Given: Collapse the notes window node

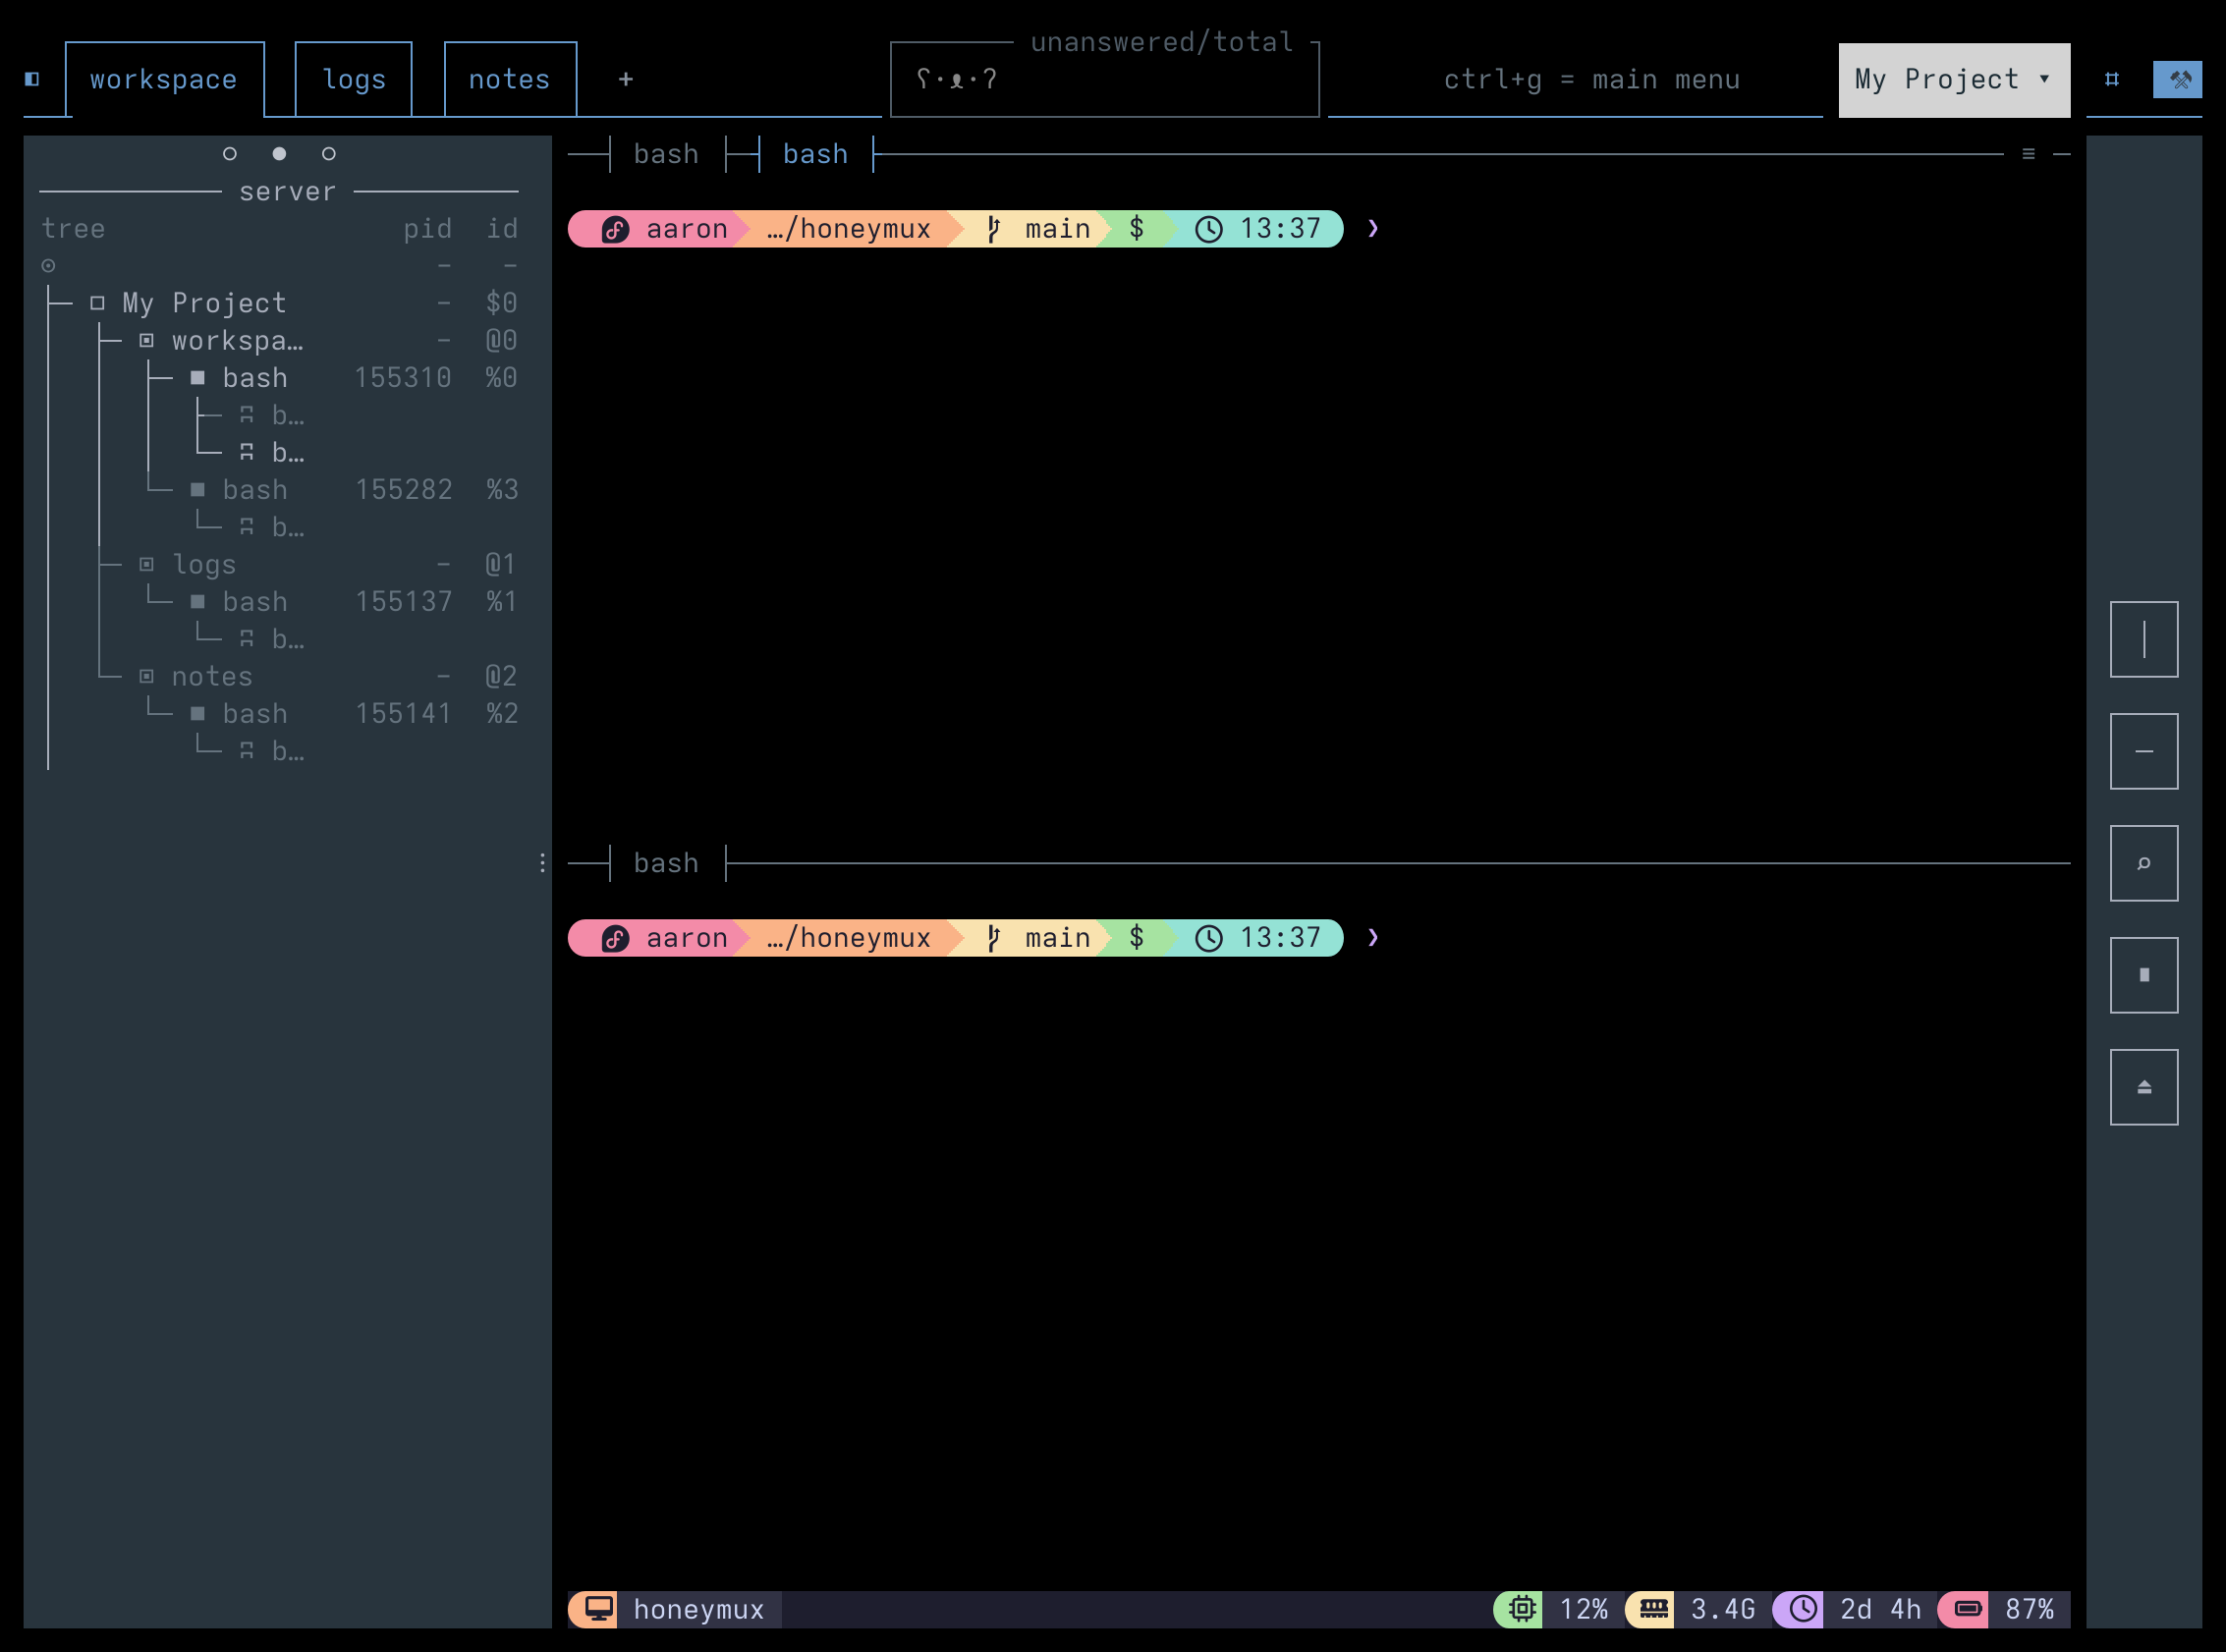Looking at the screenshot, I should (147, 677).
